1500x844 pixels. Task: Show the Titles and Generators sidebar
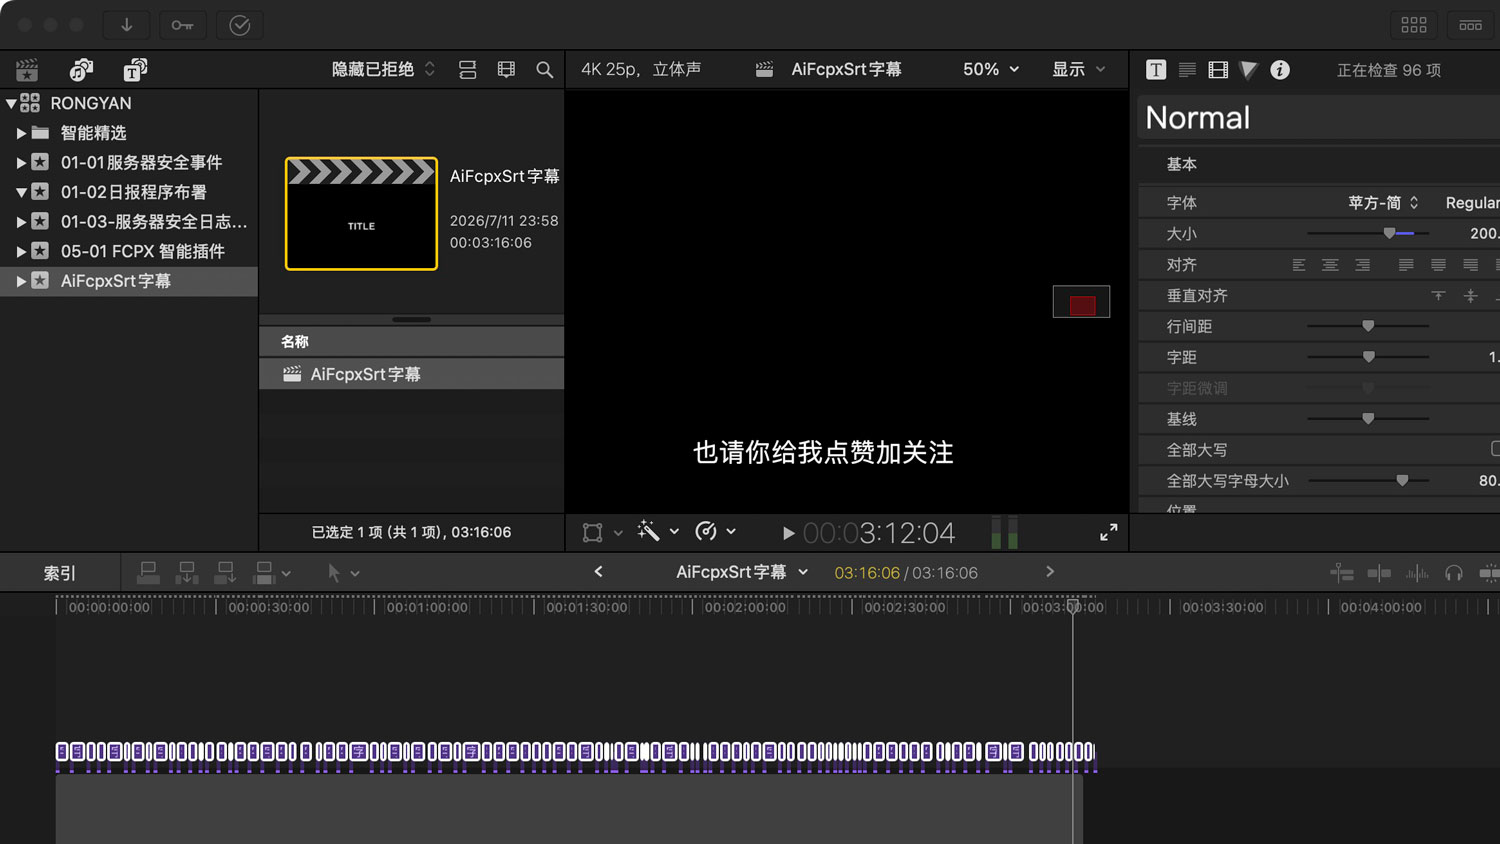coord(135,70)
